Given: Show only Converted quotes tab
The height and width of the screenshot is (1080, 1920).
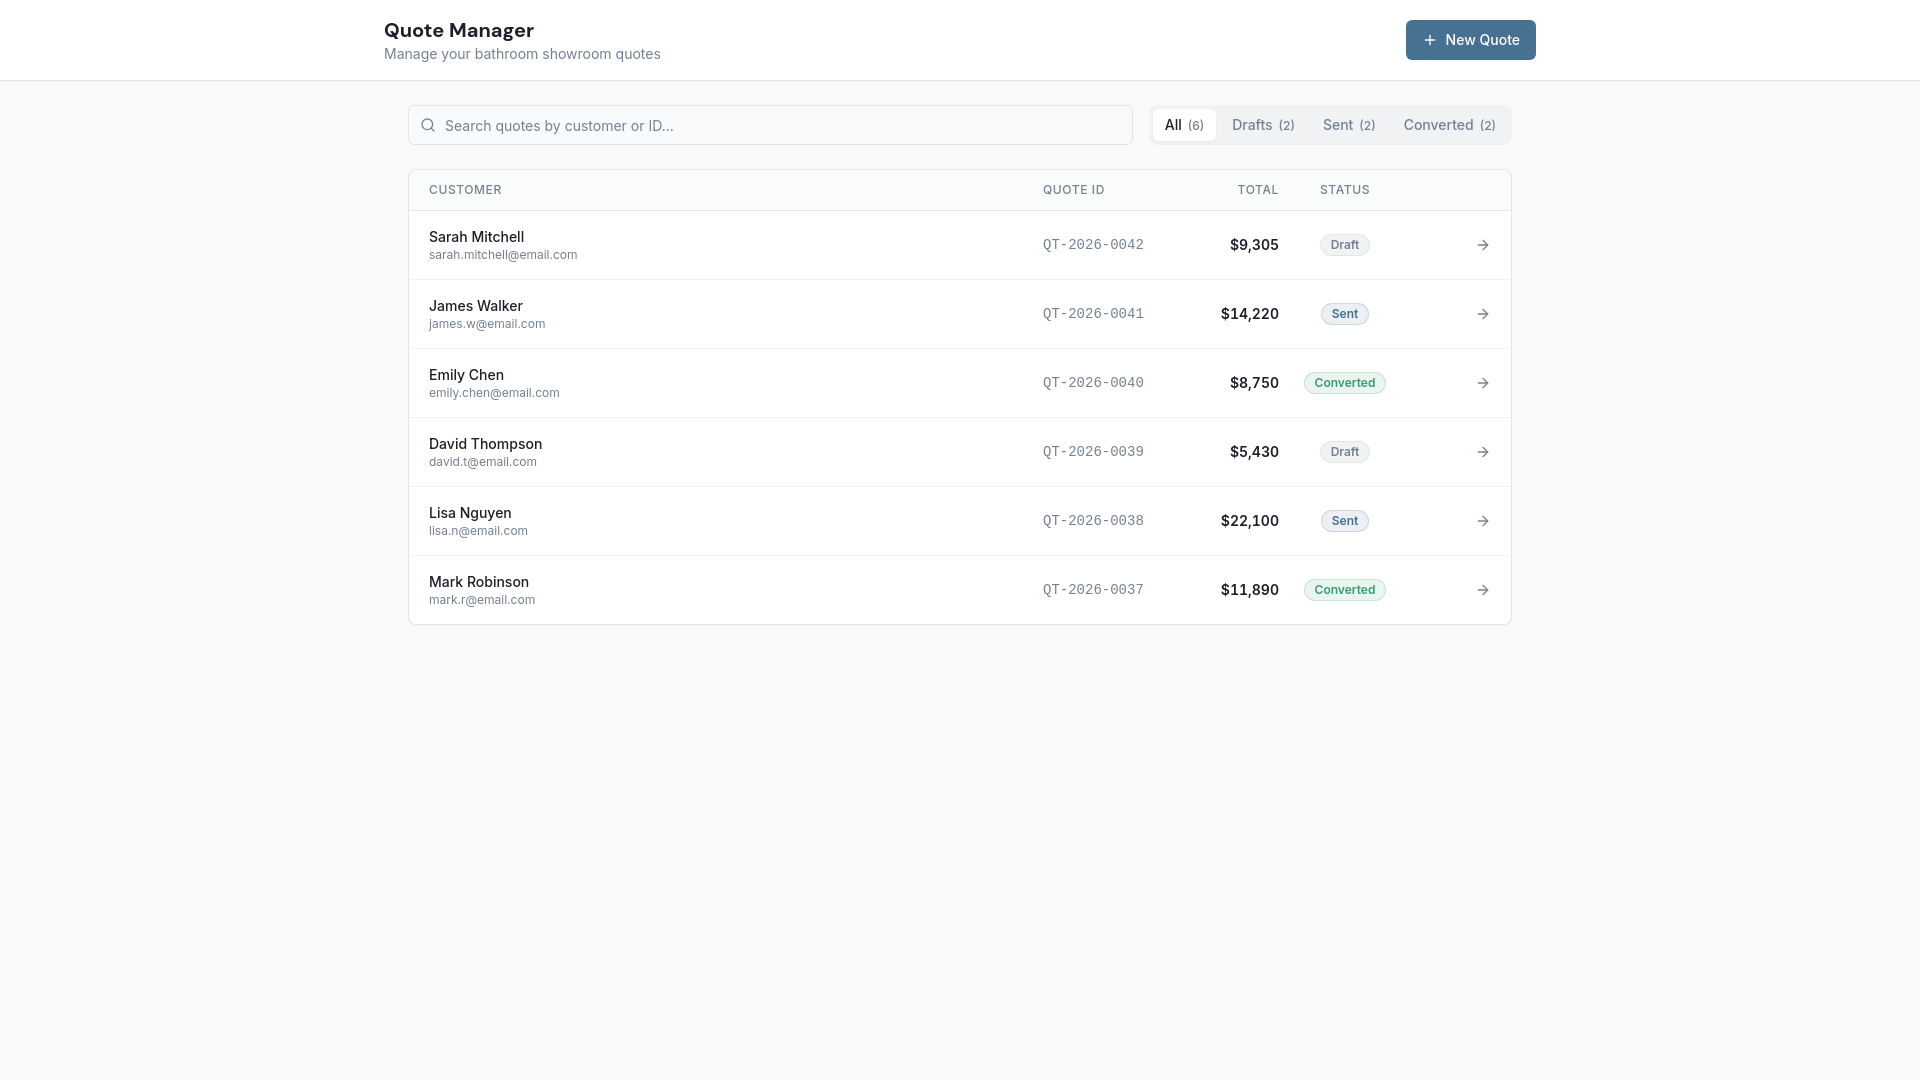Looking at the screenshot, I should [1449, 125].
